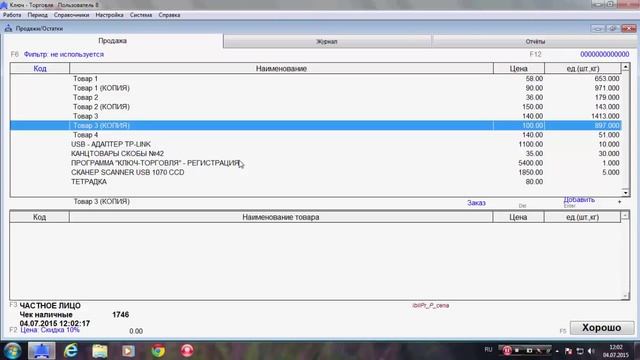Click price 5400.00 in the list

tap(531, 163)
